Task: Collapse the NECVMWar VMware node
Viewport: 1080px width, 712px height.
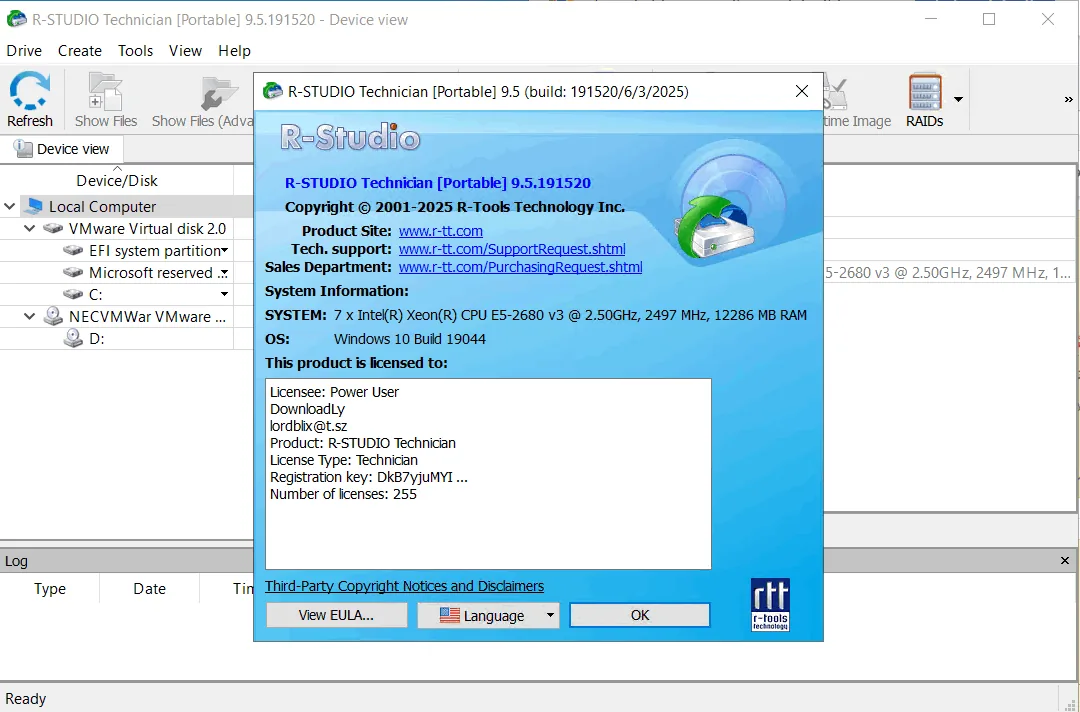Action: (30, 317)
